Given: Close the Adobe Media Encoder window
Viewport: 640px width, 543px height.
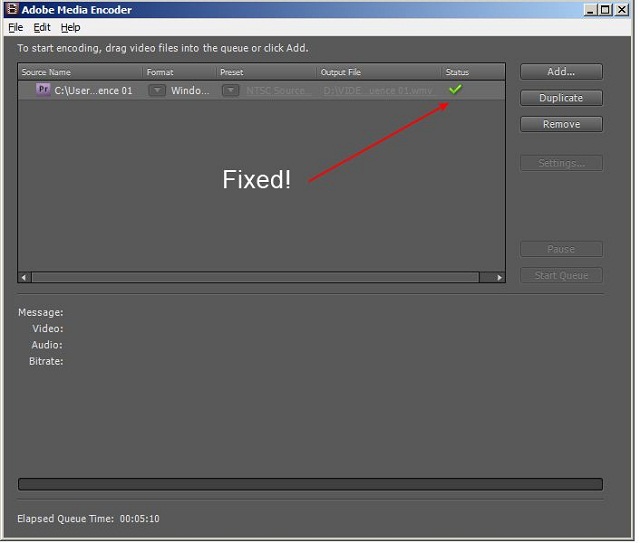Looking at the screenshot, I should [x=622, y=9].
